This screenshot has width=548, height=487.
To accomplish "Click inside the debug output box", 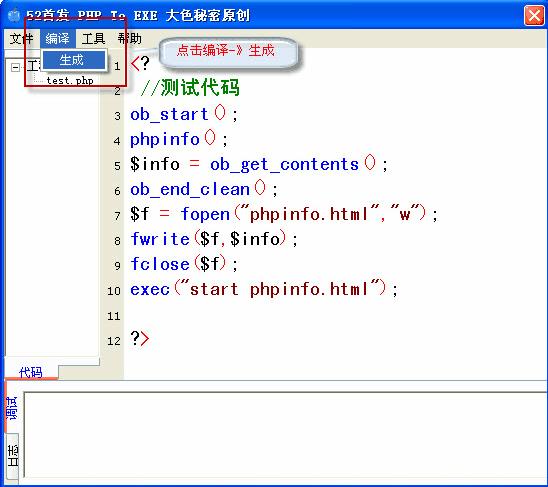I will (x=285, y=435).
